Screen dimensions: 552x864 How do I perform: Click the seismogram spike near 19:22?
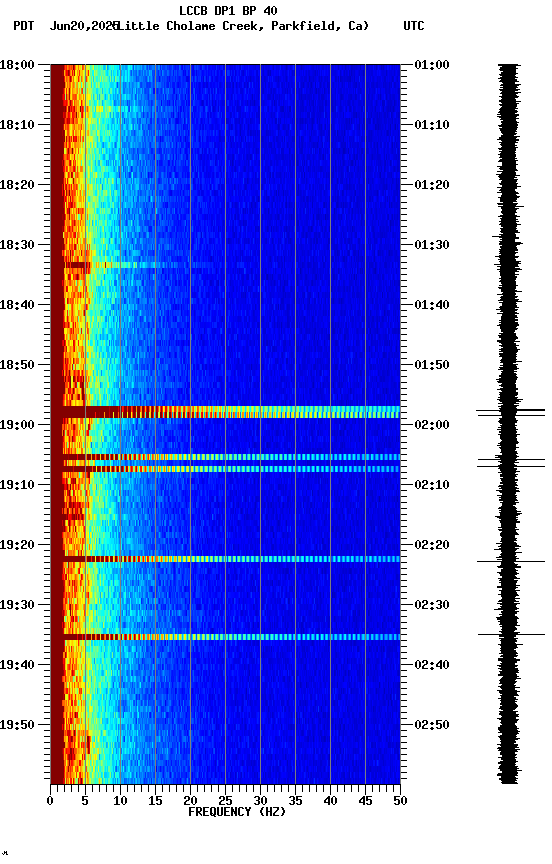[x=511, y=561]
